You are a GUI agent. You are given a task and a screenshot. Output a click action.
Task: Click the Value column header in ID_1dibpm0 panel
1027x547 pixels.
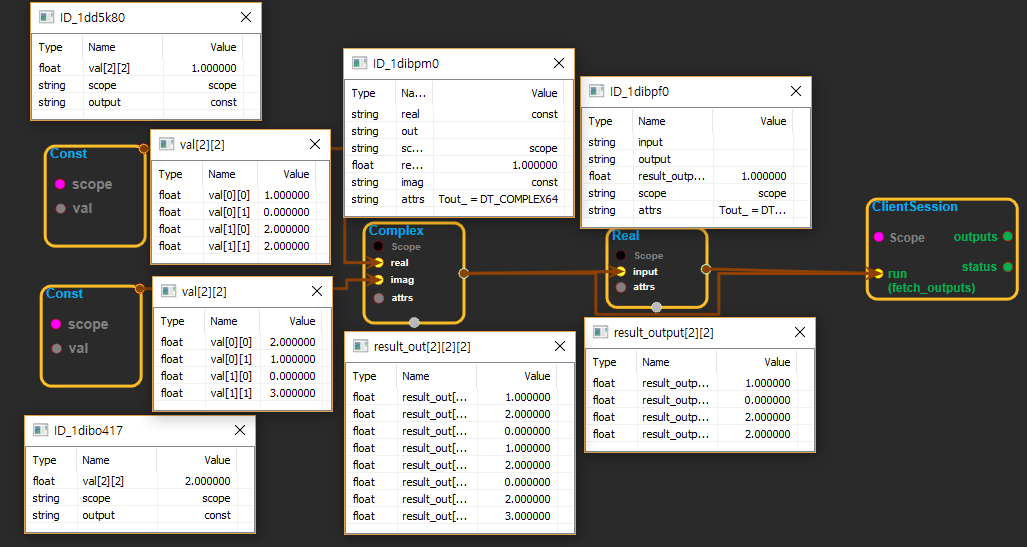tap(544, 93)
